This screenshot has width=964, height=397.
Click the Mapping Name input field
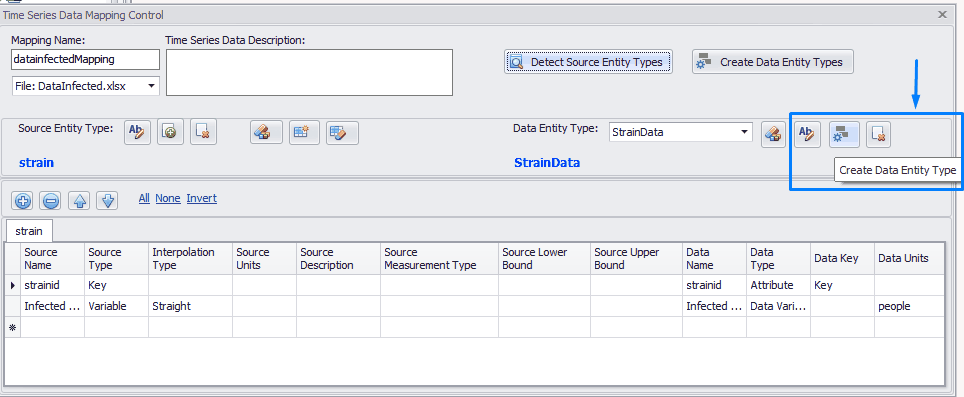pos(85,60)
